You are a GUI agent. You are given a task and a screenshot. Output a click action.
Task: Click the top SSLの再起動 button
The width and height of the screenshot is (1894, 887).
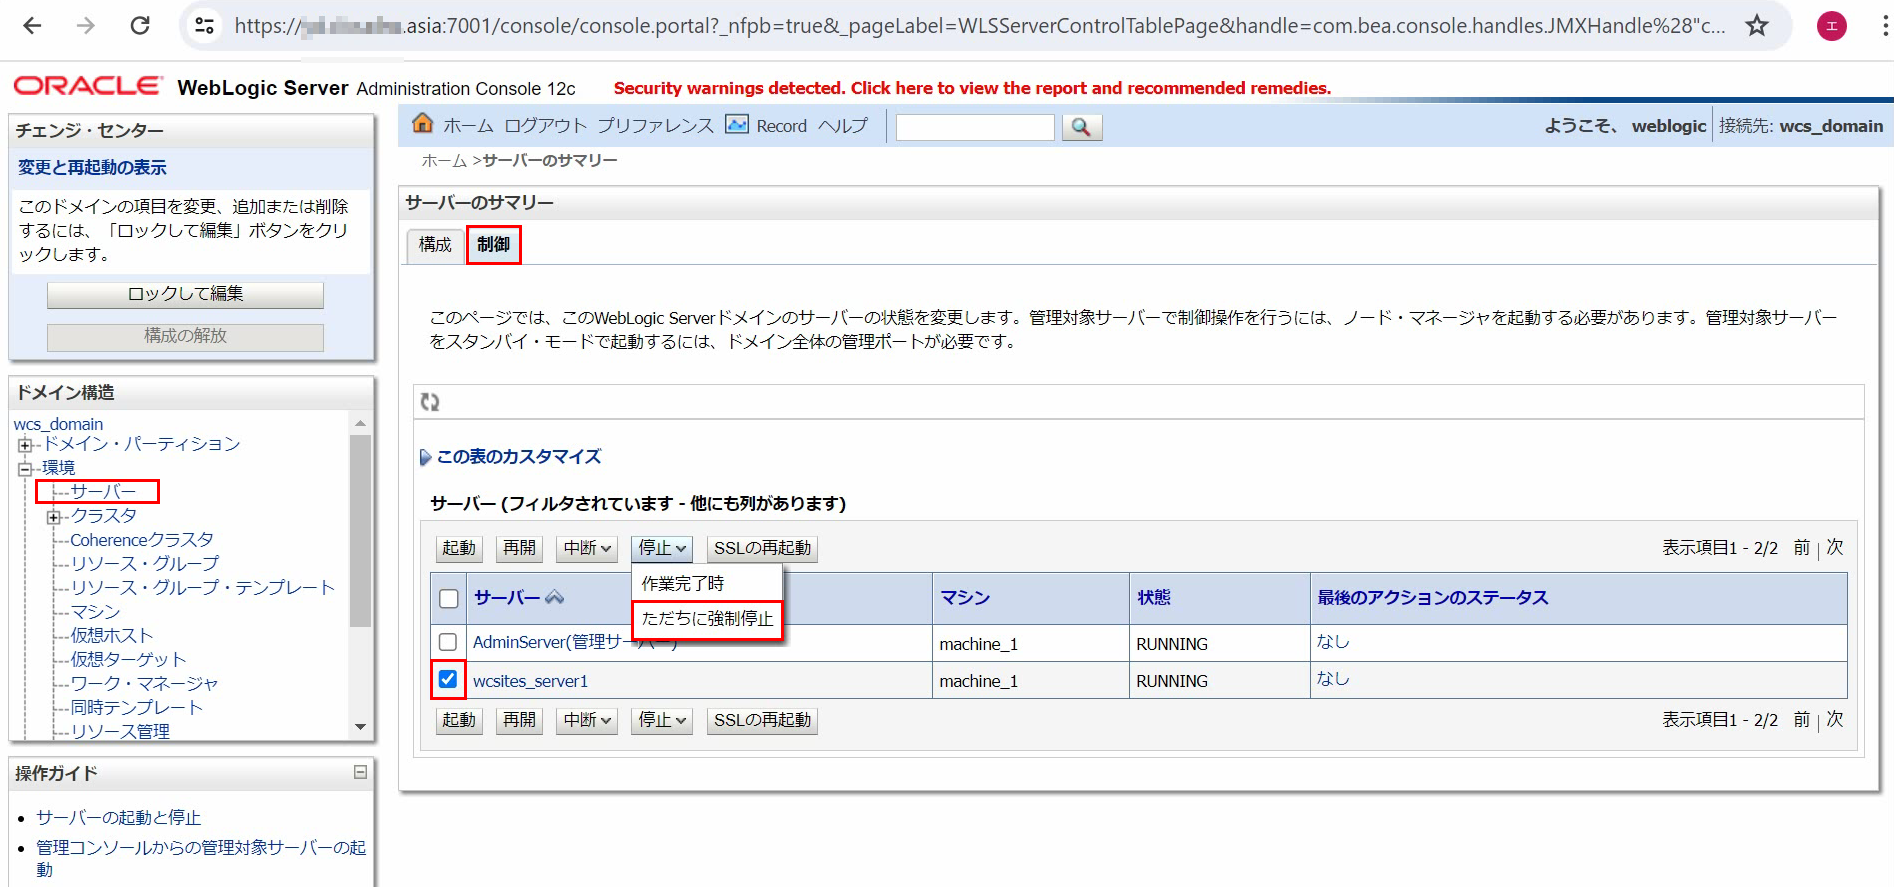[x=762, y=548]
